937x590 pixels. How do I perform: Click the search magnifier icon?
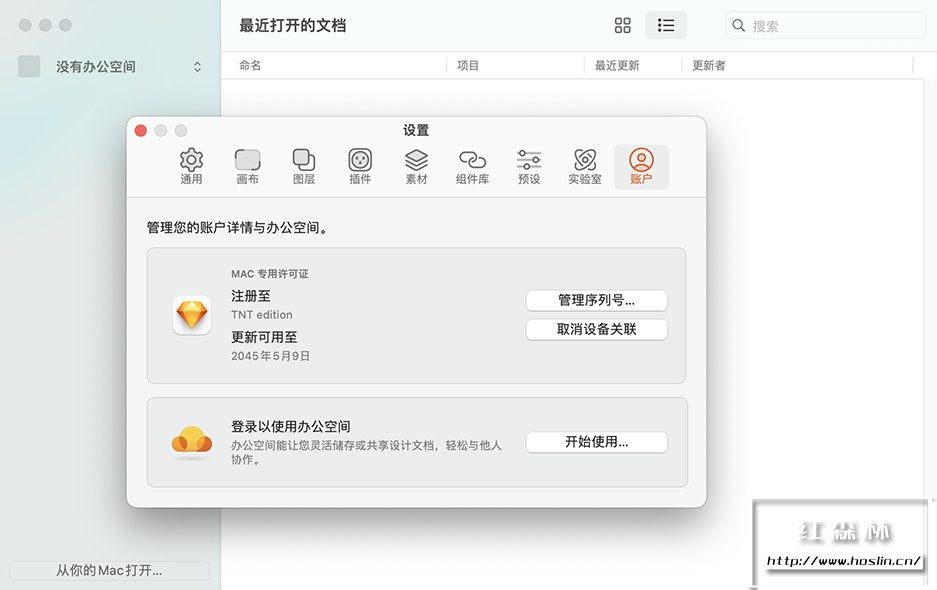tap(739, 26)
